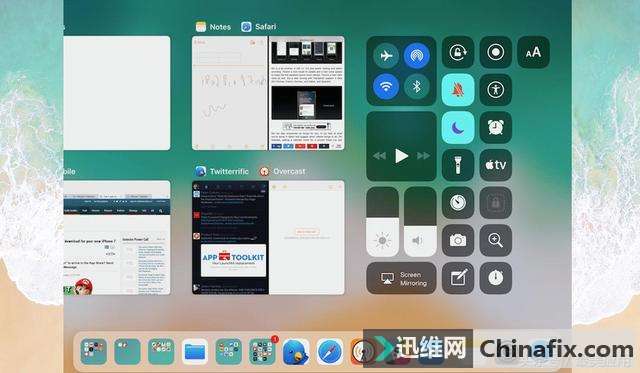Screen dimensions: 640x373
Task: Turn off Wi-Fi in Control Center
Action: pos(386,87)
